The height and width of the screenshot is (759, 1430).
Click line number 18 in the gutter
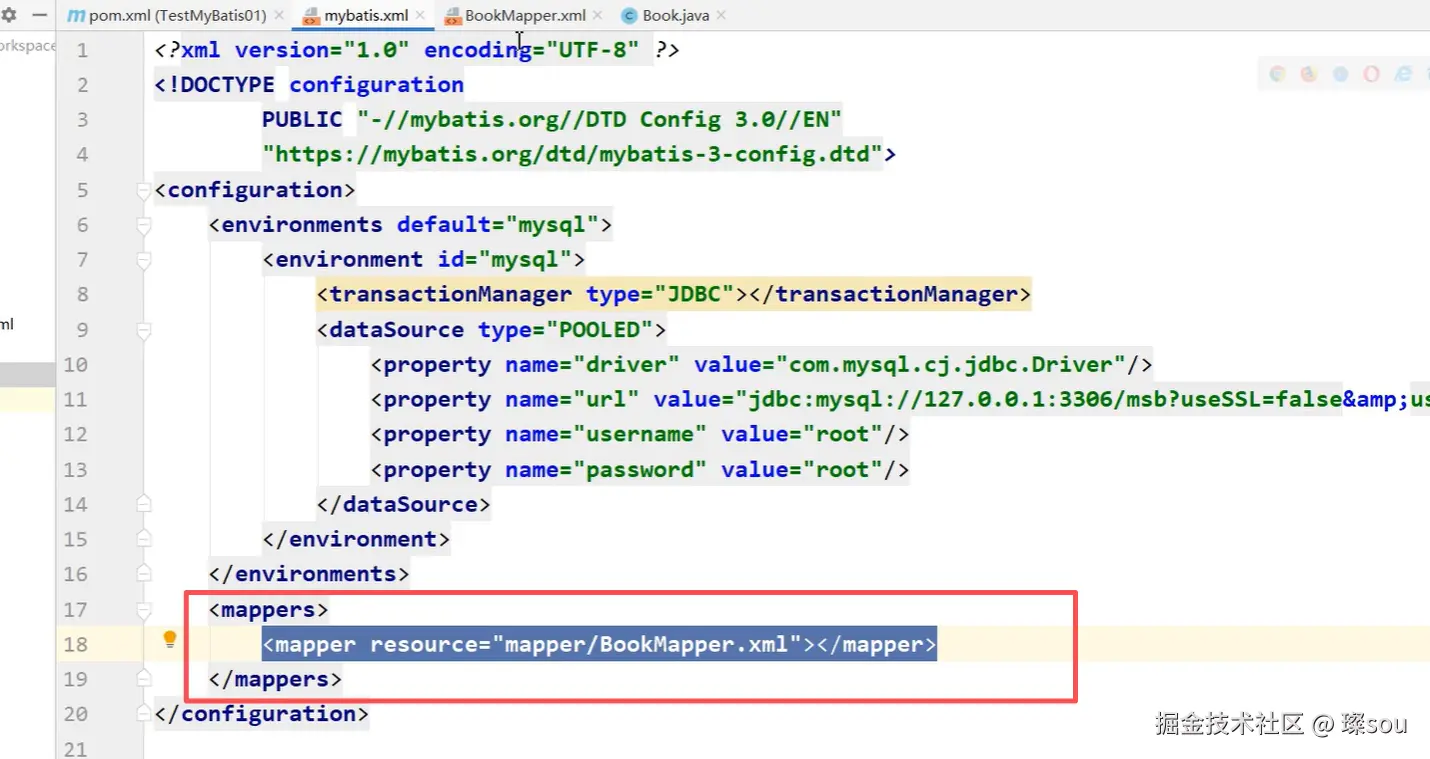point(76,644)
